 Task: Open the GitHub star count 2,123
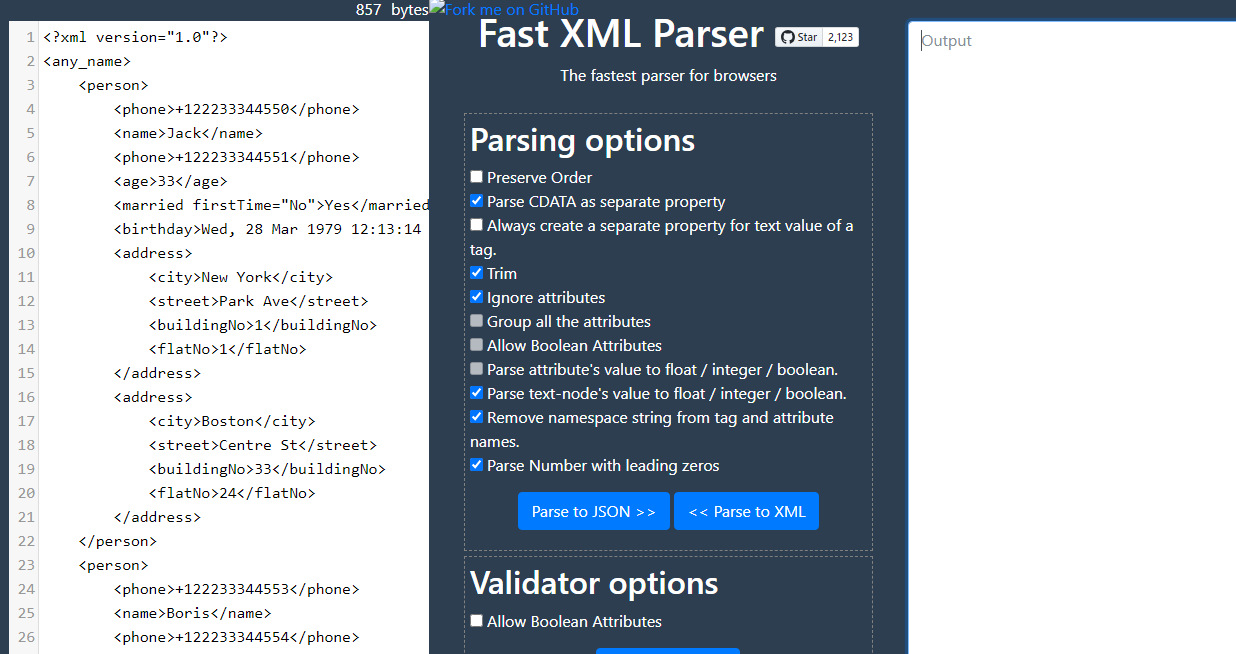[x=841, y=38]
